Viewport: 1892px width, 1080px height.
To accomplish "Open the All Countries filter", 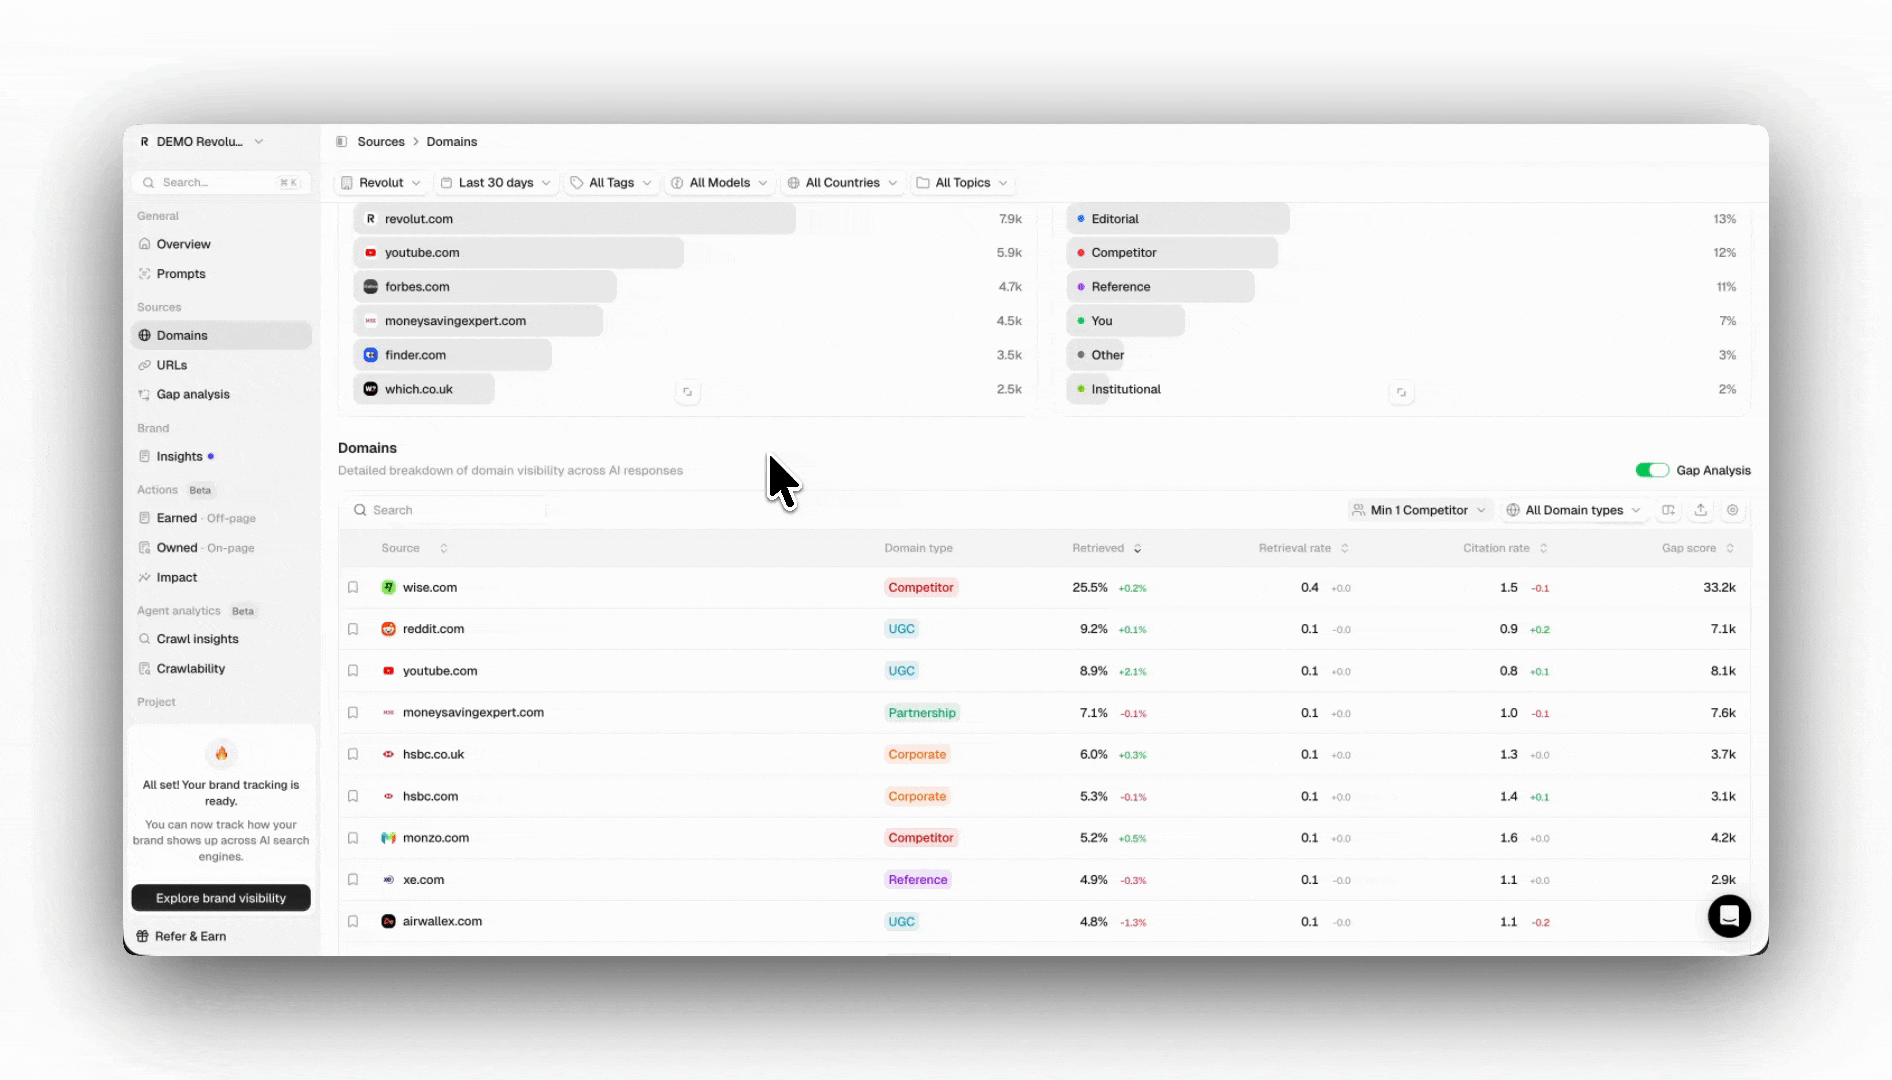I will click(842, 183).
